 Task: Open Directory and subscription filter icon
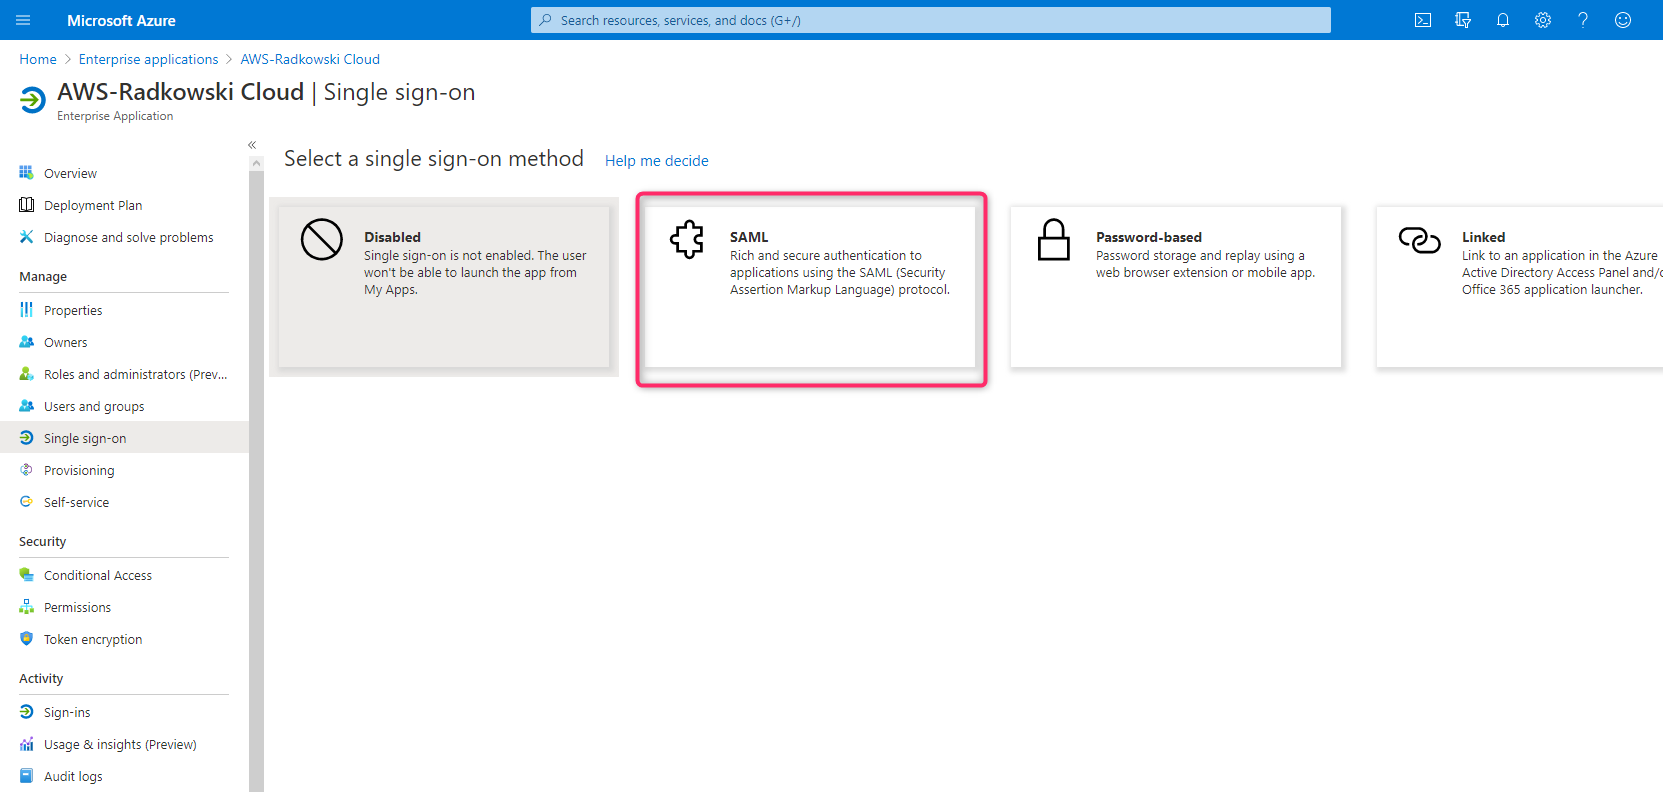pos(1463,20)
